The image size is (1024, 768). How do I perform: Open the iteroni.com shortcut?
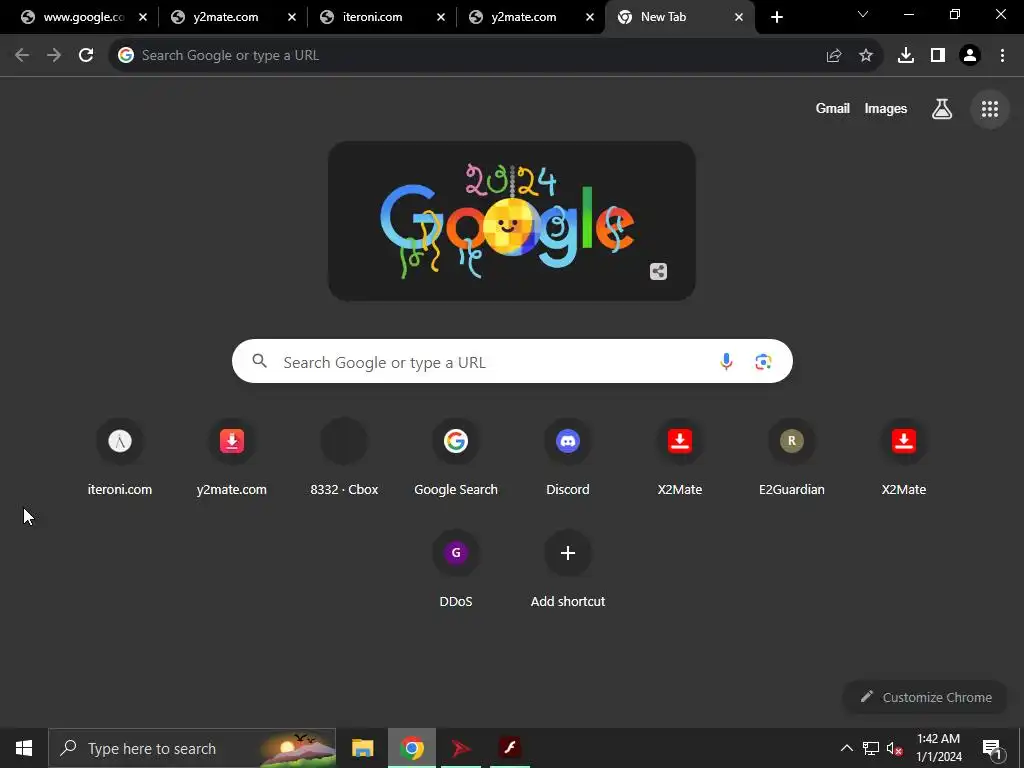120,457
